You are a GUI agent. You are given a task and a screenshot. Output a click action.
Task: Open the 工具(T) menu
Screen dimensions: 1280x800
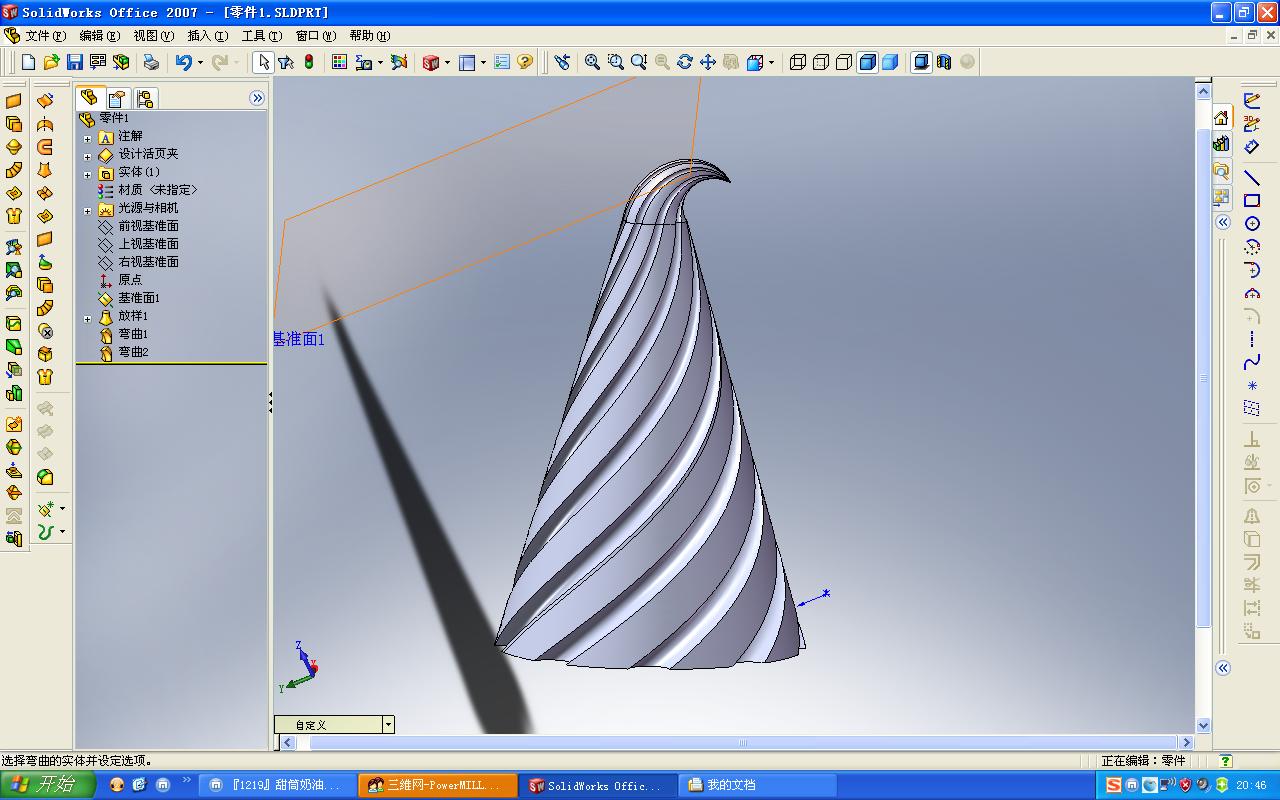coord(262,36)
